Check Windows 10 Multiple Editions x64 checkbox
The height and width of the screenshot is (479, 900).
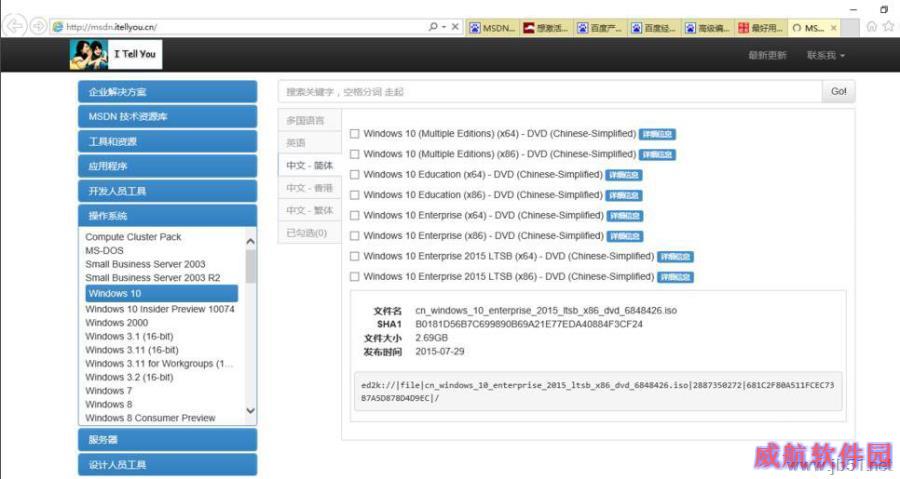pyautogui.click(x=355, y=134)
